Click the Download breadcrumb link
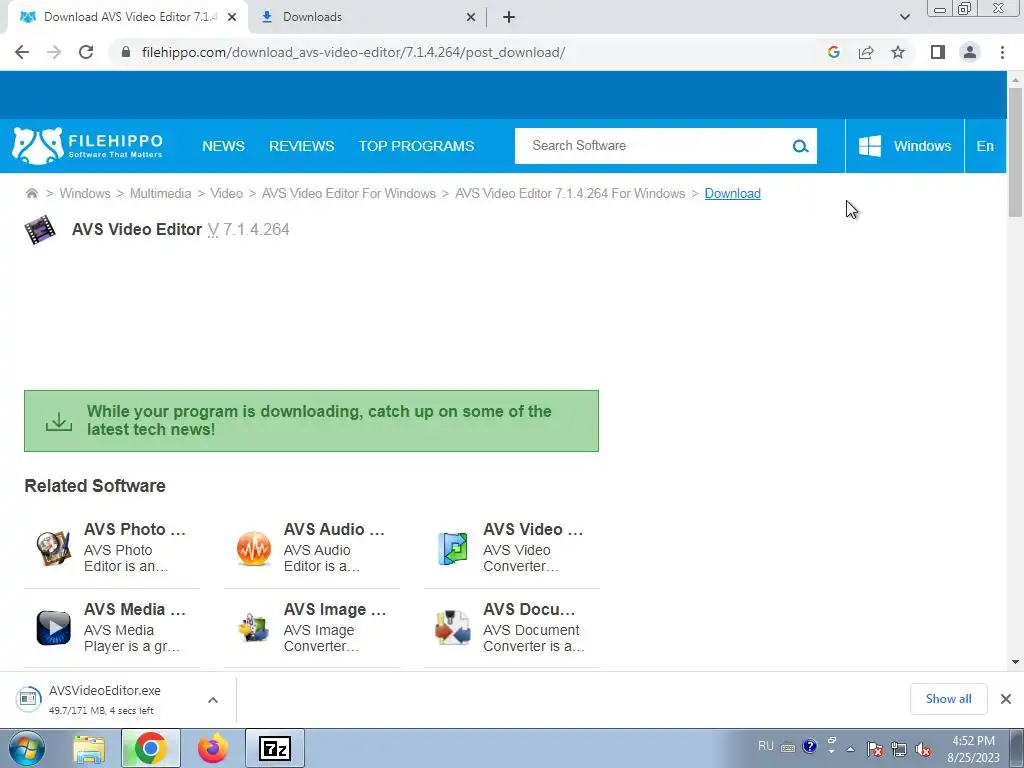1024x768 pixels. (733, 193)
